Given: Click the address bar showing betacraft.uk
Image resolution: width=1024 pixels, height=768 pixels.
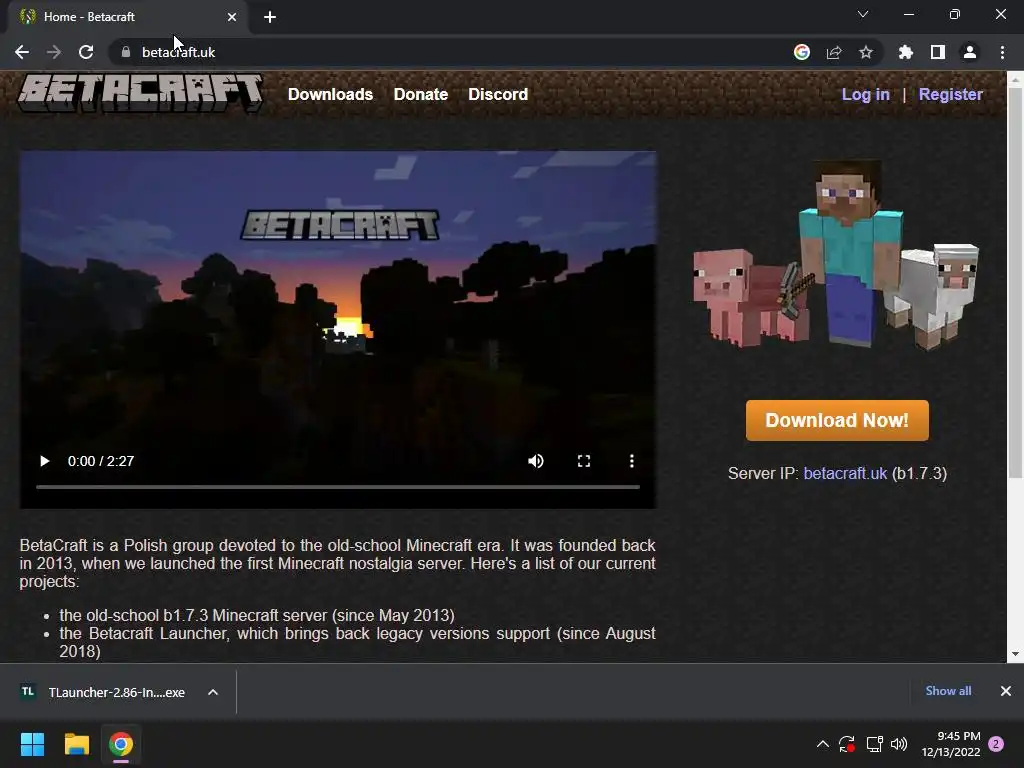Looking at the screenshot, I should tap(451, 52).
